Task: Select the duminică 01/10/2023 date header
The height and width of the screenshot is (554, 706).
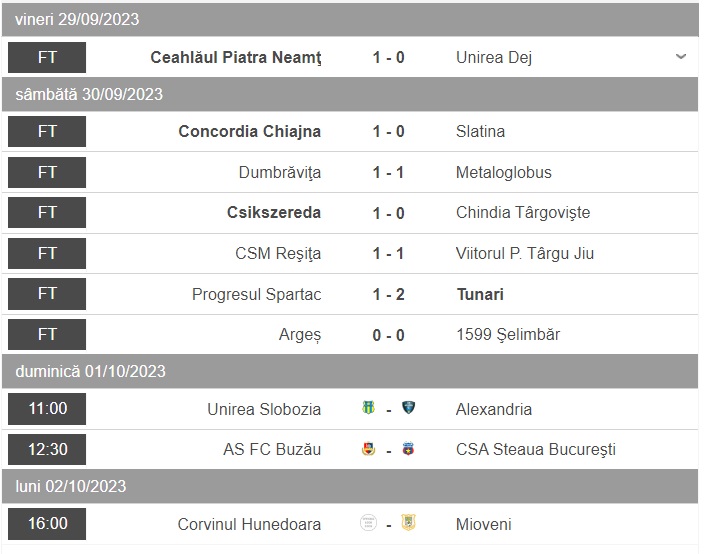Action: coord(91,371)
